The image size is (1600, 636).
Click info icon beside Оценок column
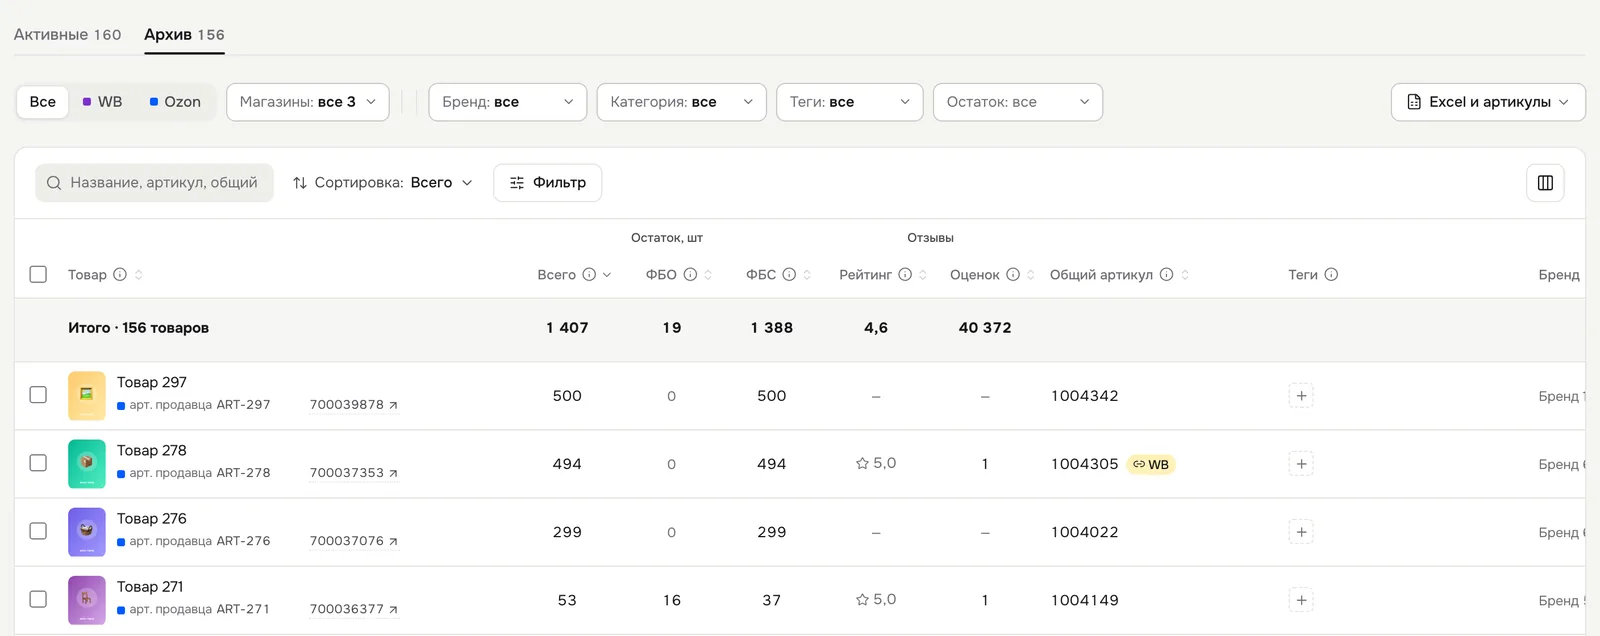coord(1013,275)
